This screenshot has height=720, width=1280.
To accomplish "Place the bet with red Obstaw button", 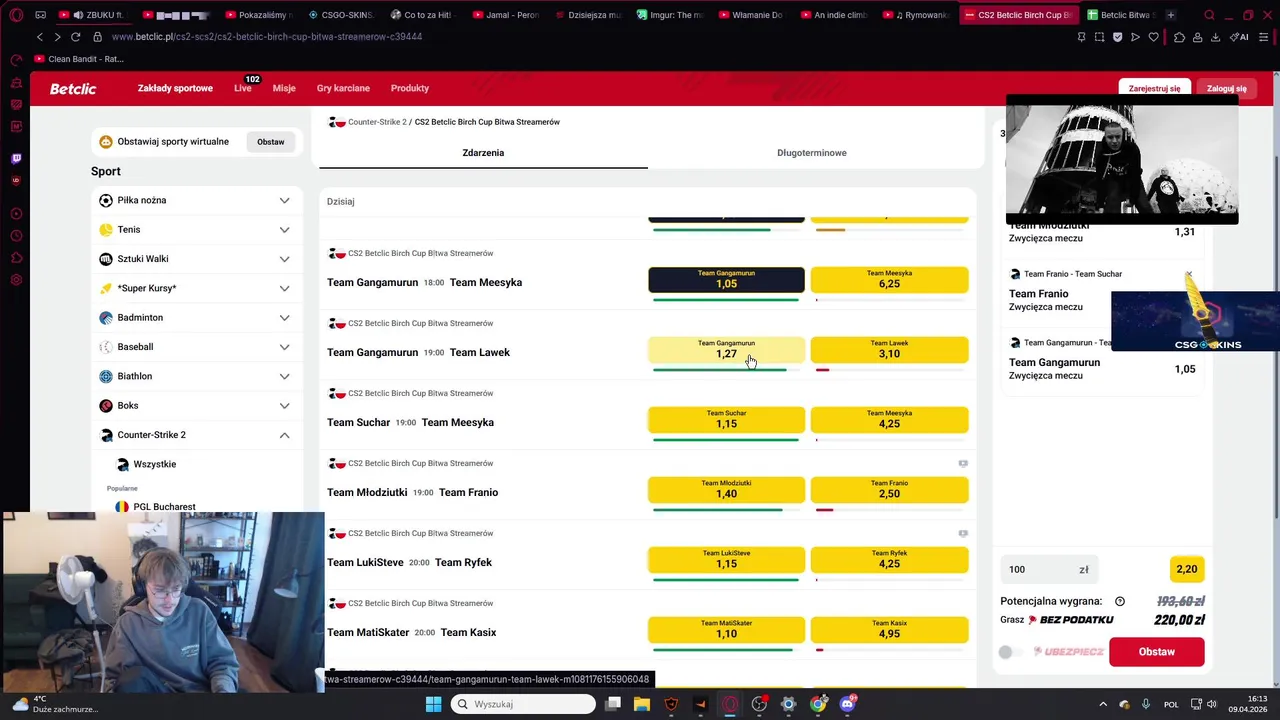I will [1157, 652].
